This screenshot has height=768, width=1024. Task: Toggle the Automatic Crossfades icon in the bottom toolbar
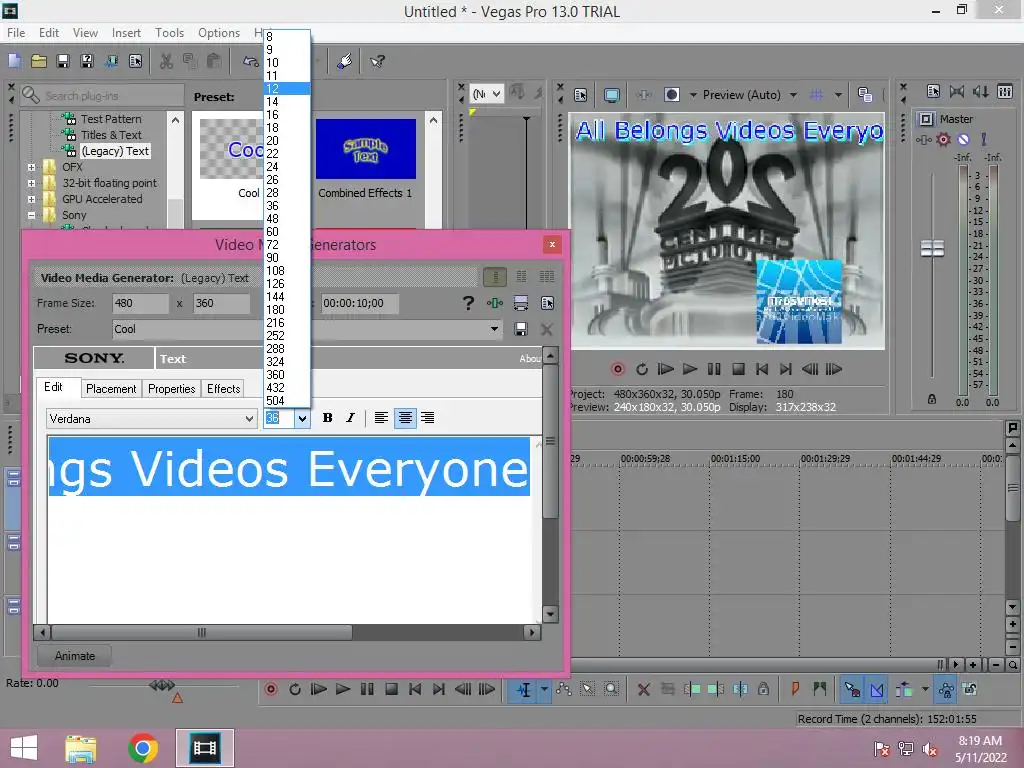877,689
